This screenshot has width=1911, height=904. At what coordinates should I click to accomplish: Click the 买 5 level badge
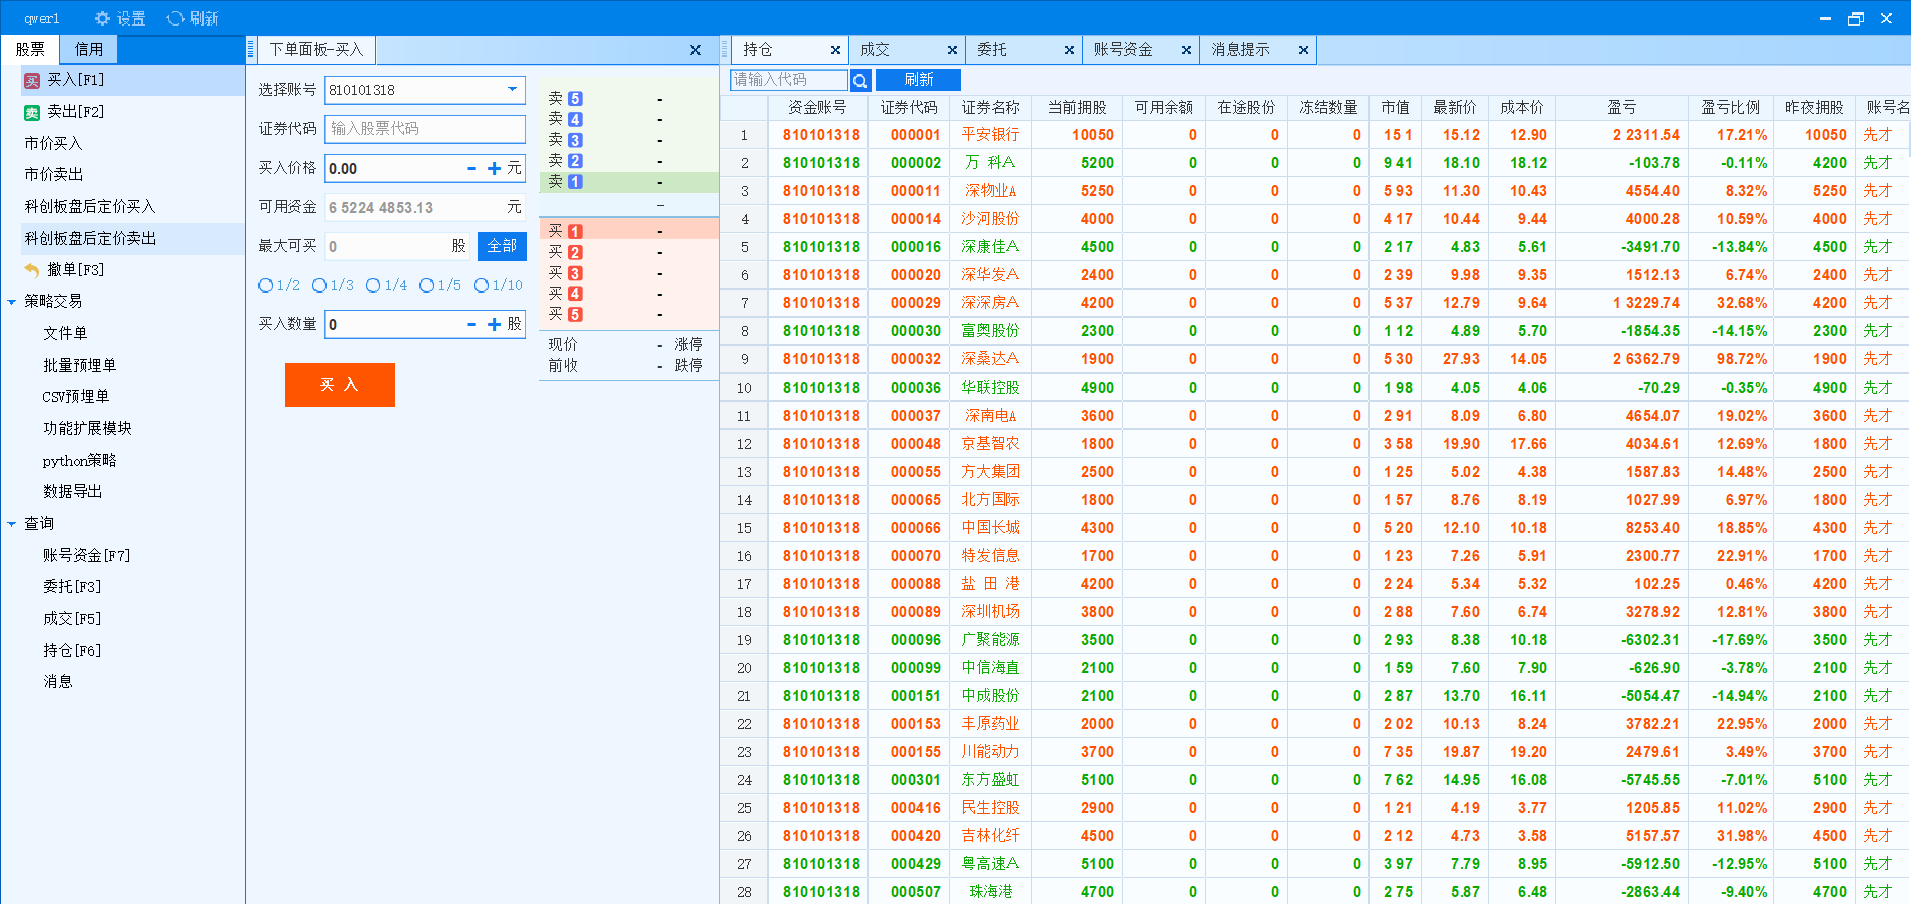[x=575, y=314]
